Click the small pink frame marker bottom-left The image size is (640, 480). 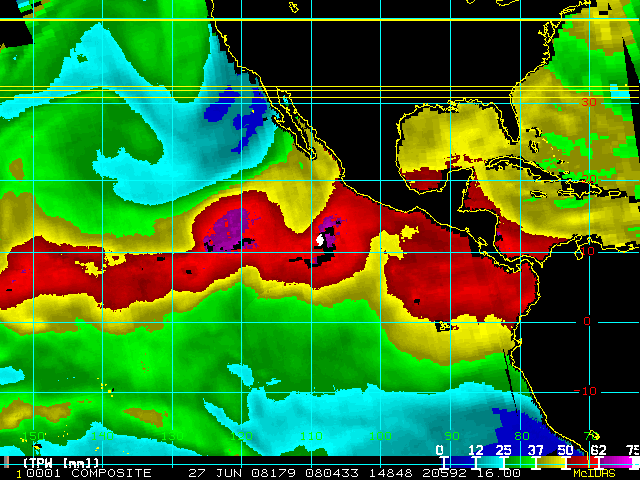coord(7,462)
